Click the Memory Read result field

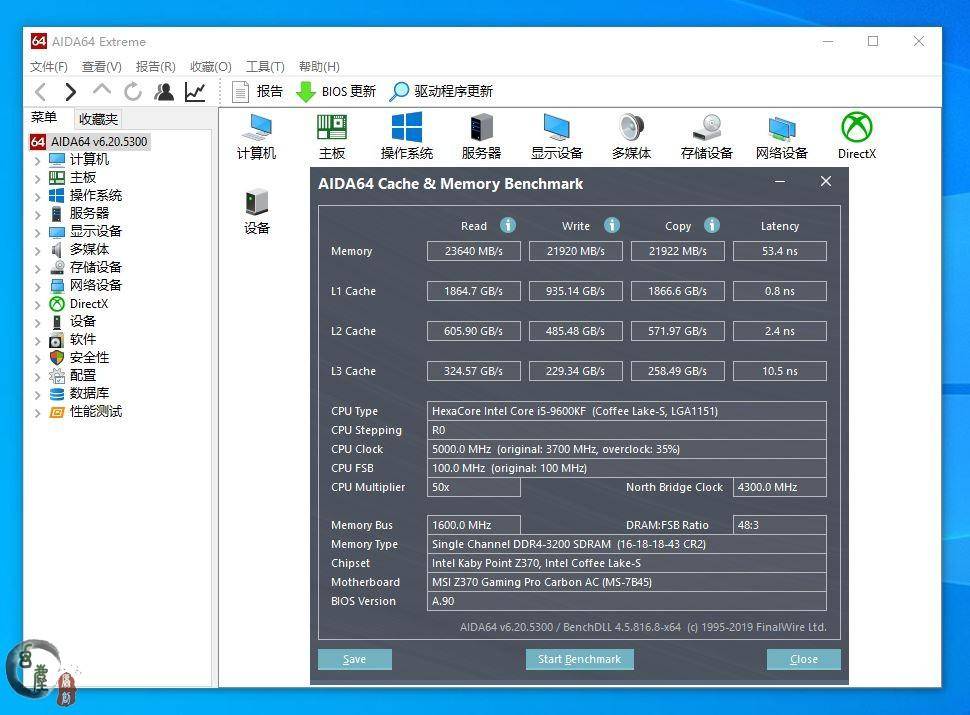pos(474,251)
